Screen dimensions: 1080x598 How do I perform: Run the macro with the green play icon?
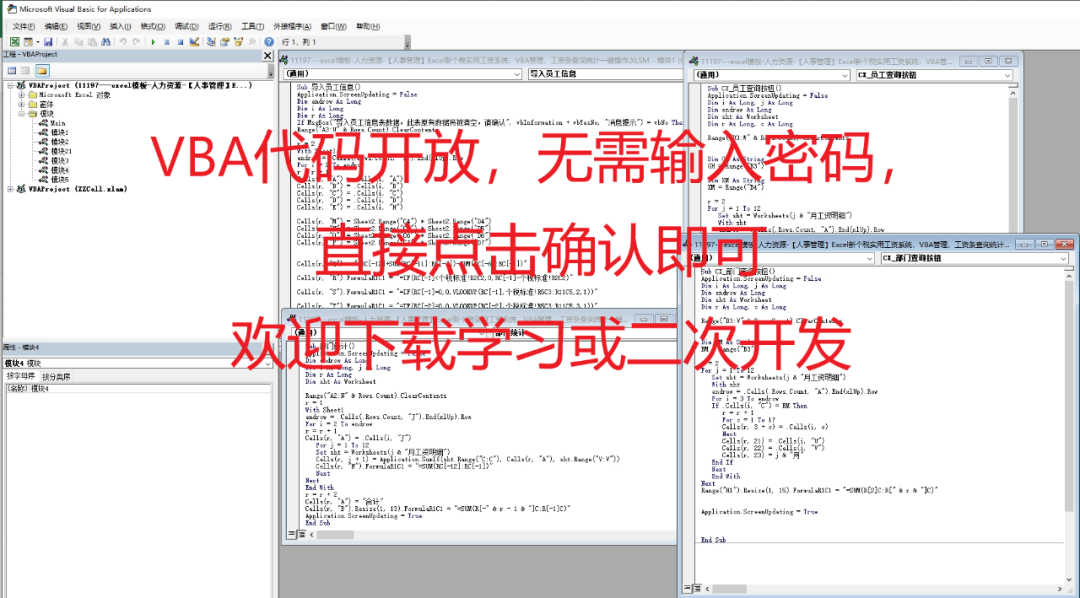point(154,42)
